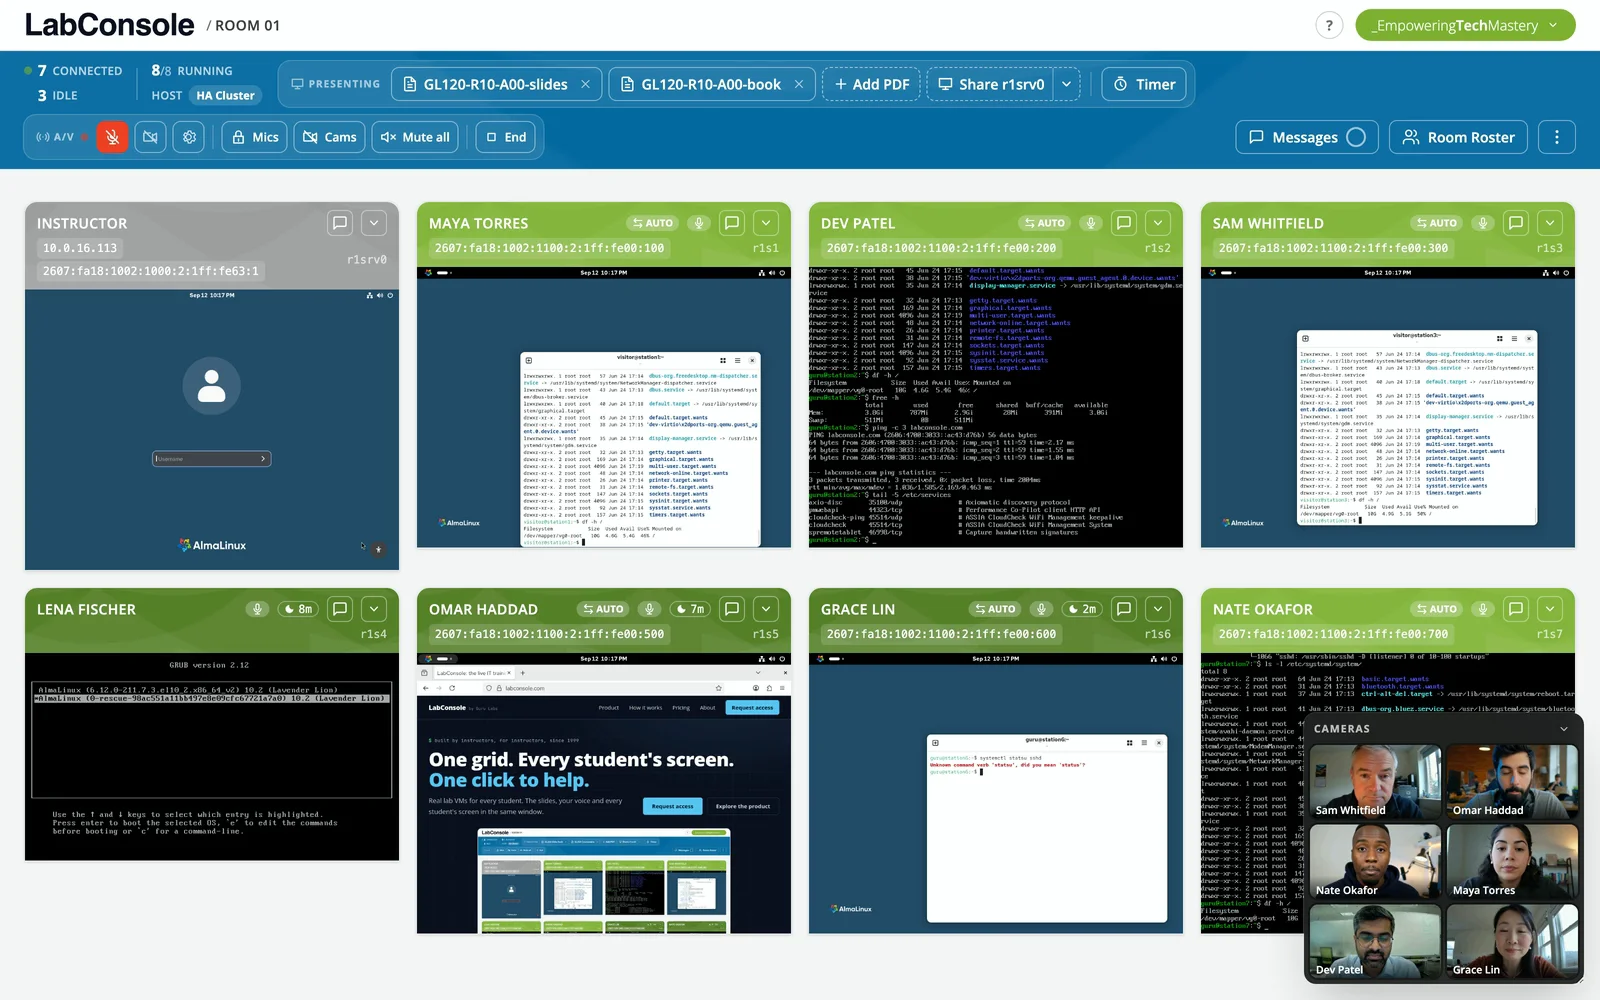Screen dimensions: 1600x1000
Task: Close the GL120-R10-A00-book tab
Action: click(x=799, y=84)
